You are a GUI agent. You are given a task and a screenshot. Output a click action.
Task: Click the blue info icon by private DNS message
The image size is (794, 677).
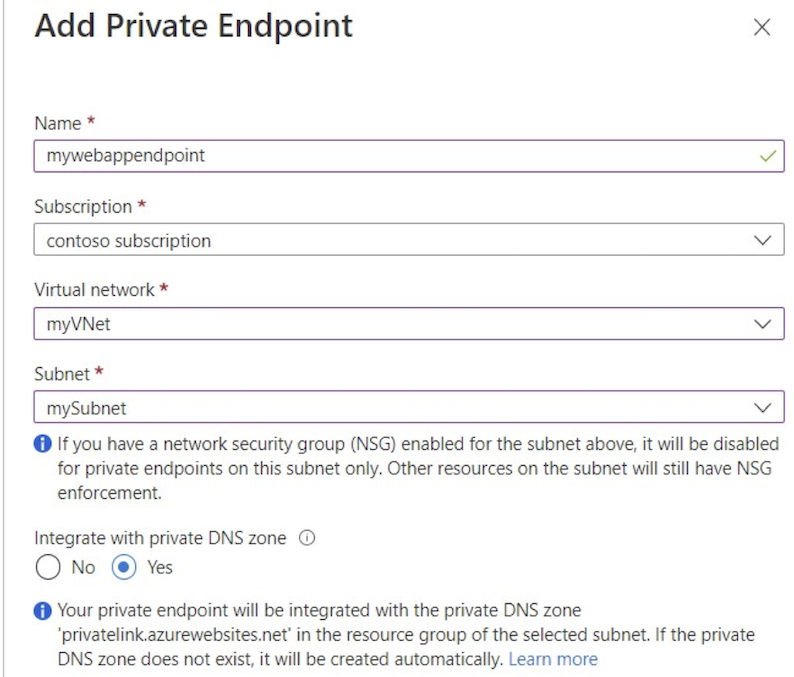click(x=43, y=611)
